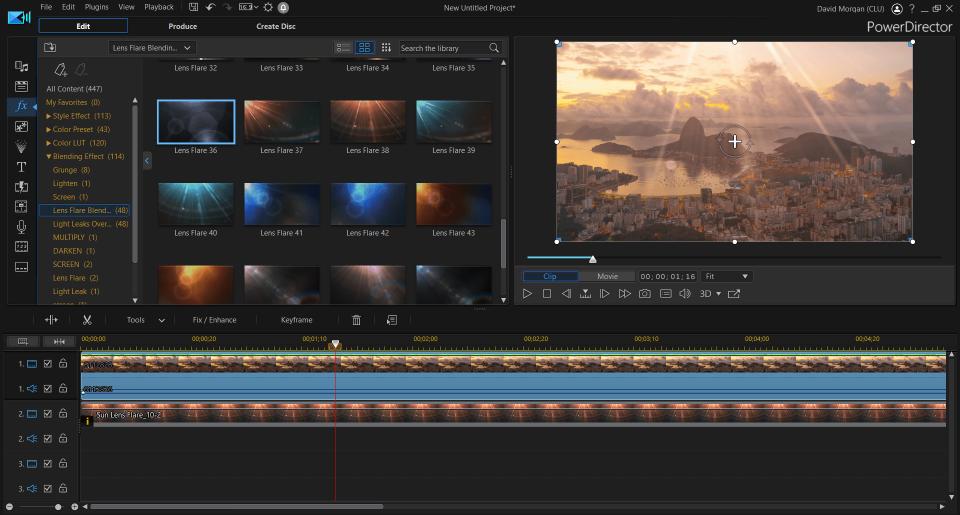Adjust preview volume speaker icon
Image resolution: width=960 pixels, height=515 pixels.
point(685,294)
